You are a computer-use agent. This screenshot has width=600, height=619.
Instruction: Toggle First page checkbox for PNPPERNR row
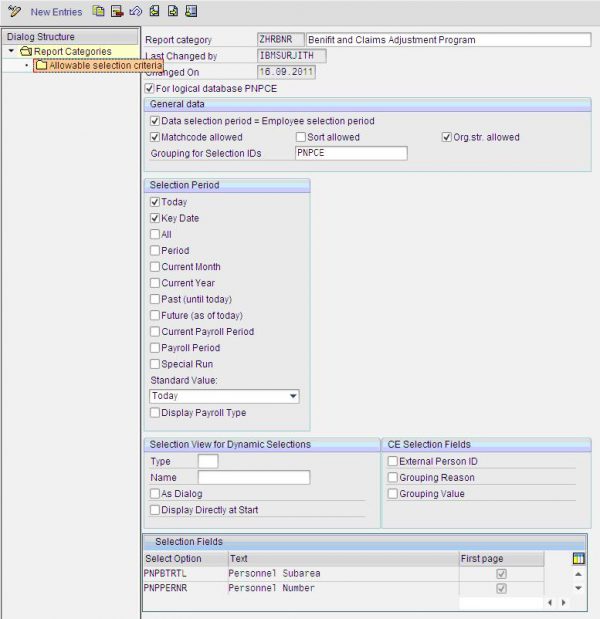pyautogui.click(x=501, y=588)
